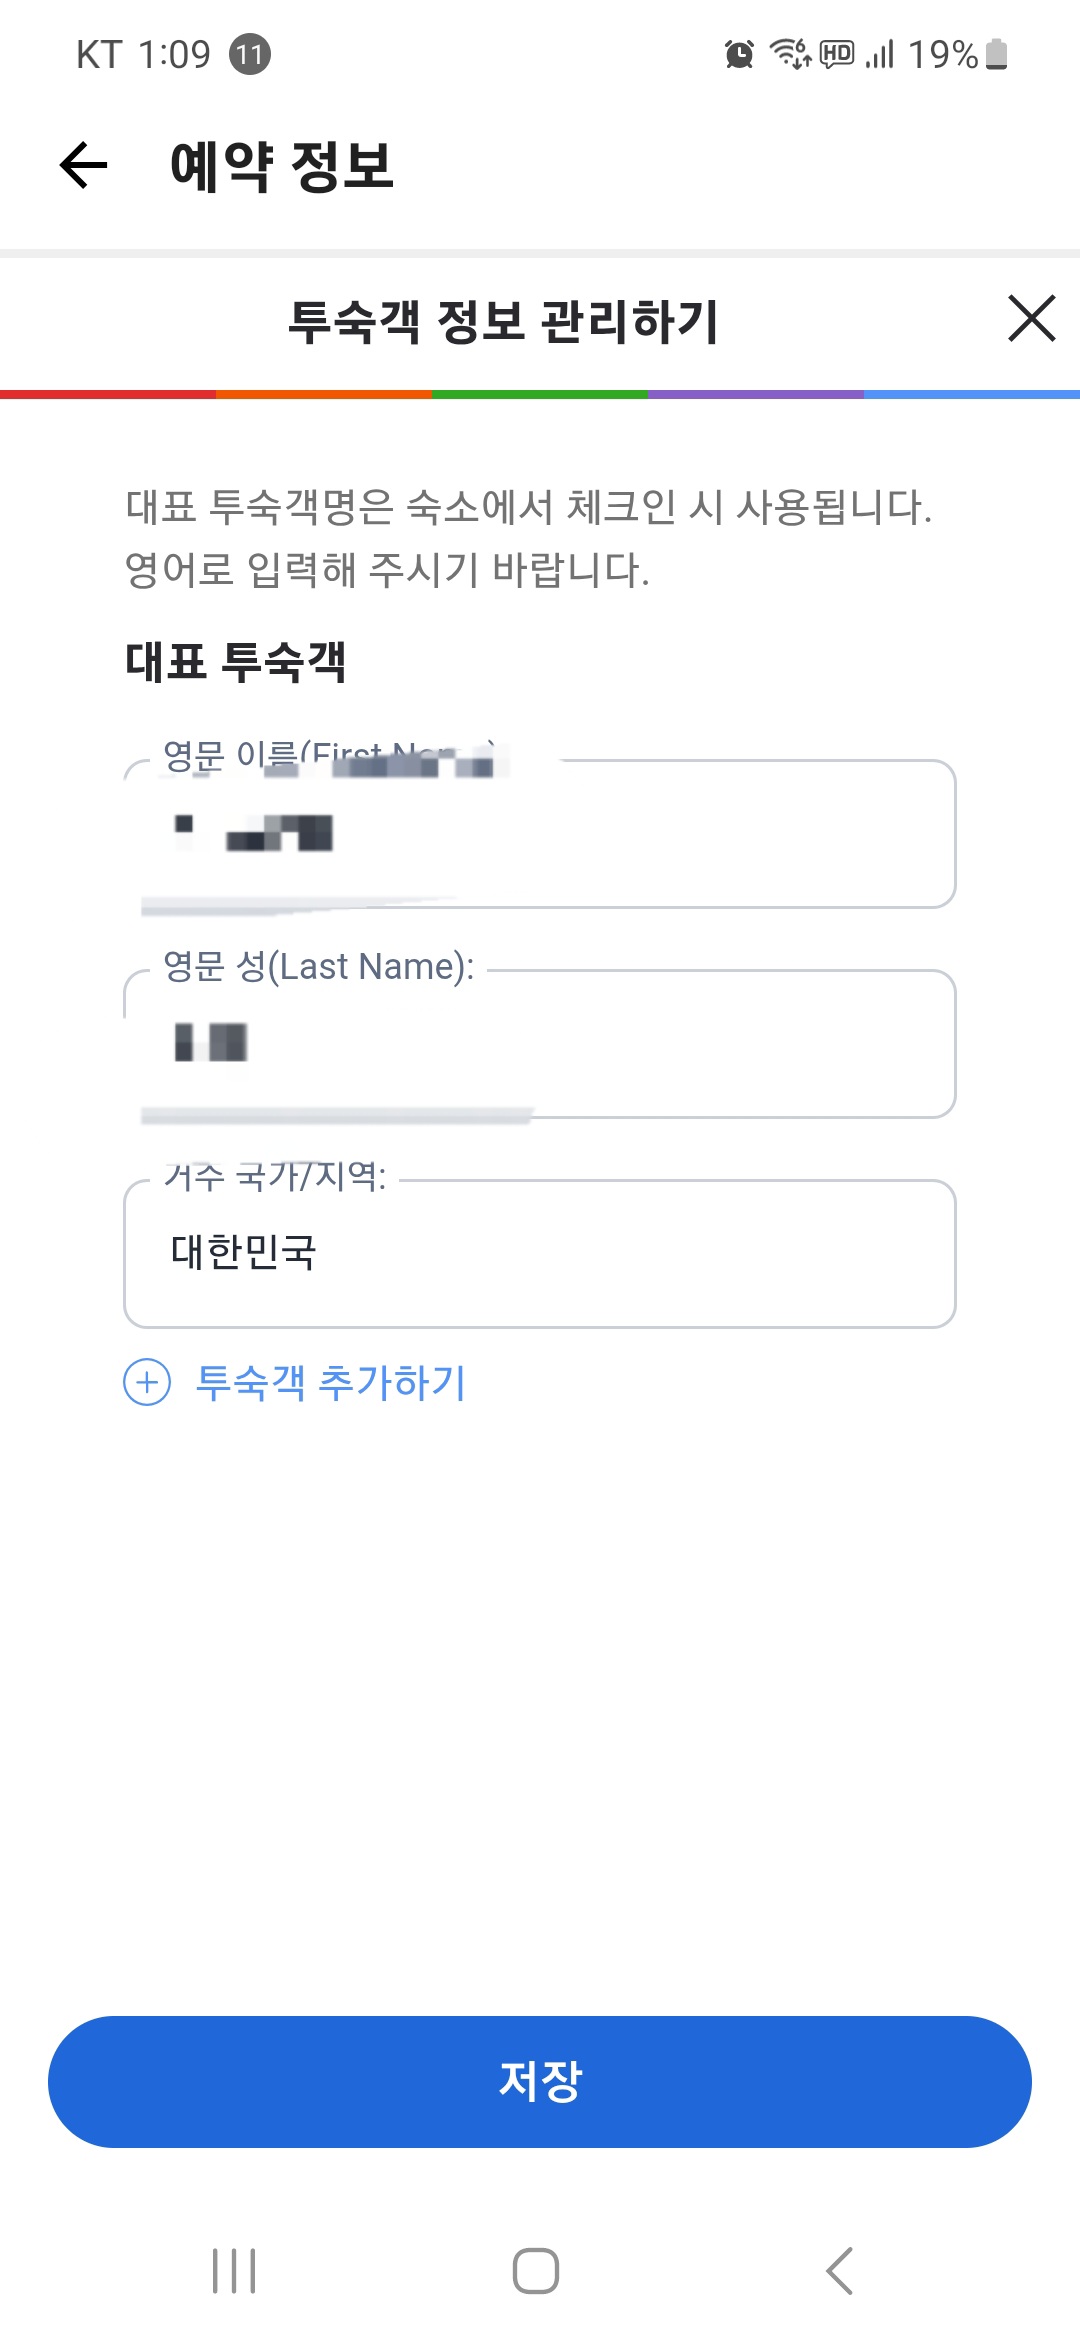
Task: Tap the notification count badge 11
Action: [x=250, y=54]
